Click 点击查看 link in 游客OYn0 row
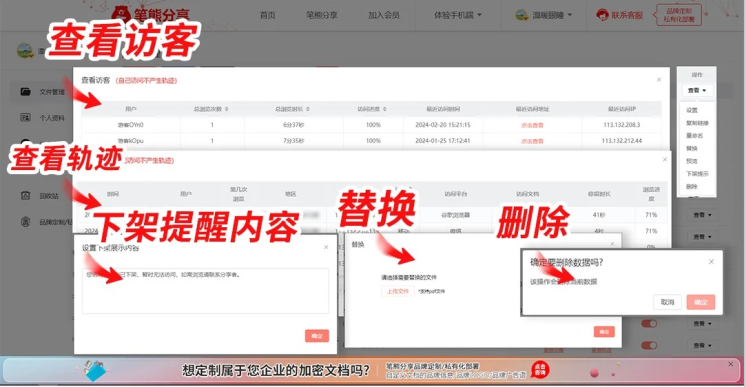 click(532, 125)
